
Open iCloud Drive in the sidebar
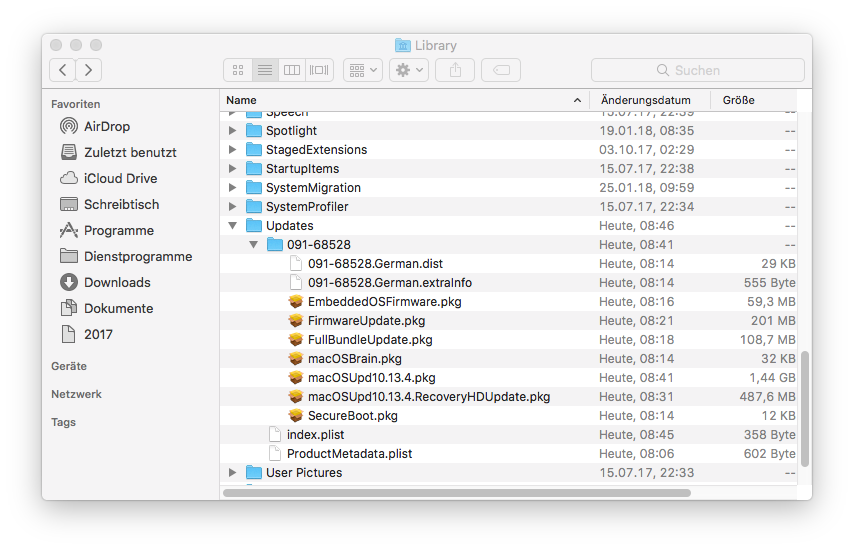coord(108,179)
